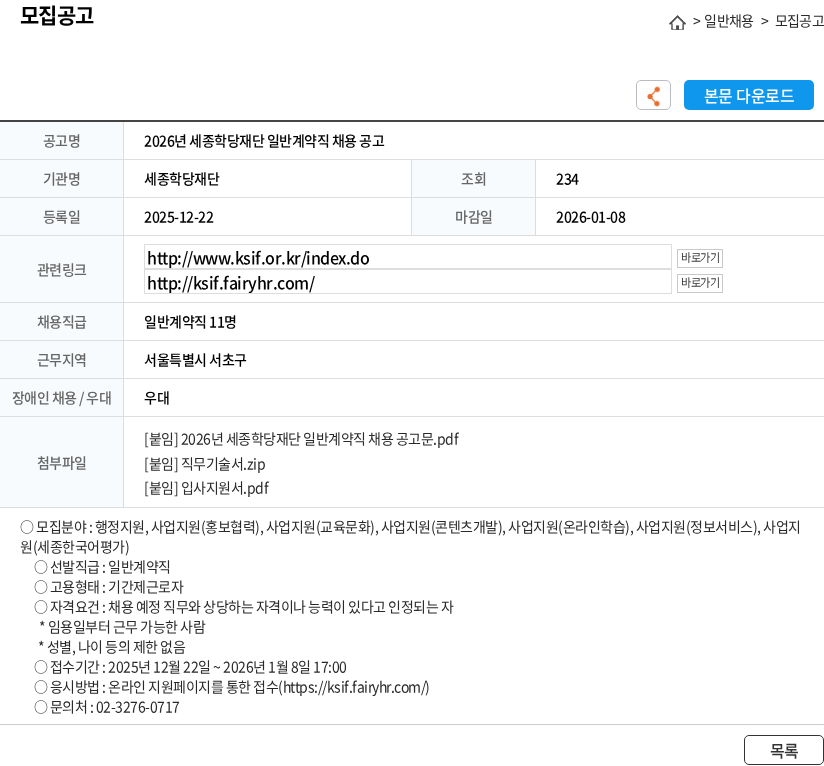824x766 pixels.
Task: Click 바로가기 next to ksif.fairyhr.com link
Action: [x=699, y=283]
